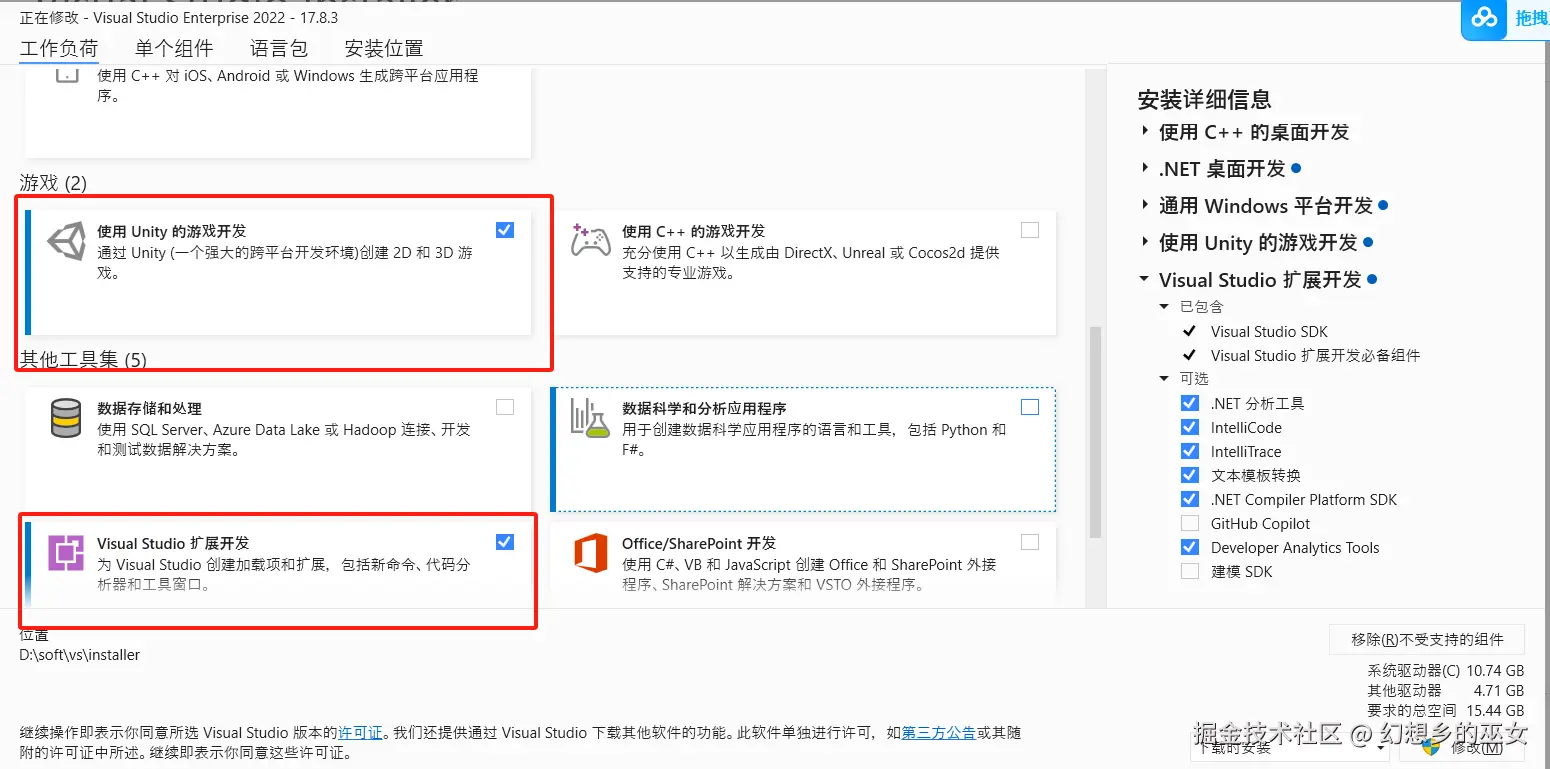Click the 安装详细信息 heading
This screenshot has width=1550, height=769.
tap(1204, 99)
